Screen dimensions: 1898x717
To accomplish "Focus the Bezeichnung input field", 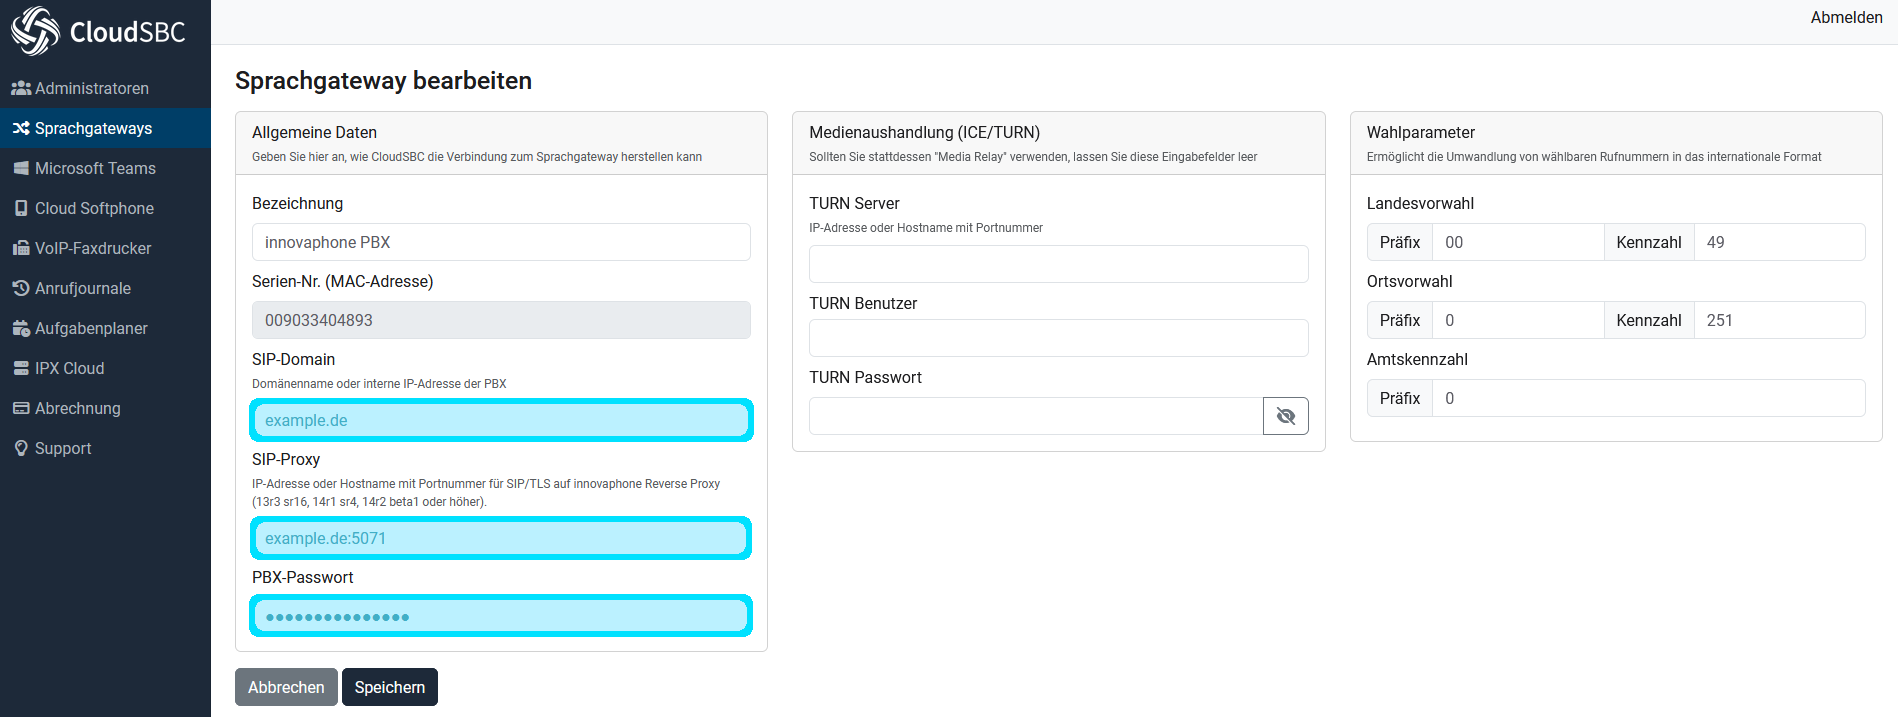I will tap(501, 242).
